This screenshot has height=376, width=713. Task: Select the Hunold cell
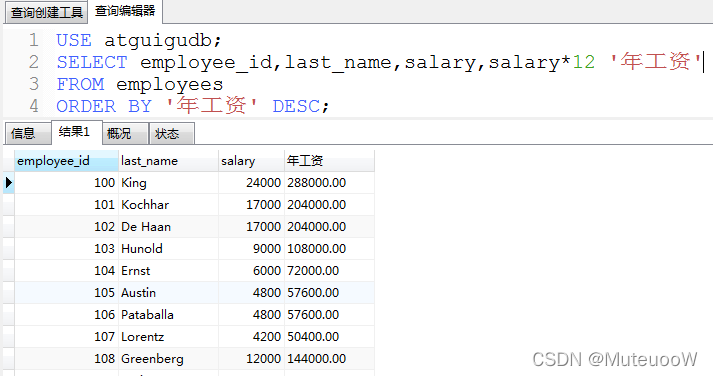168,249
